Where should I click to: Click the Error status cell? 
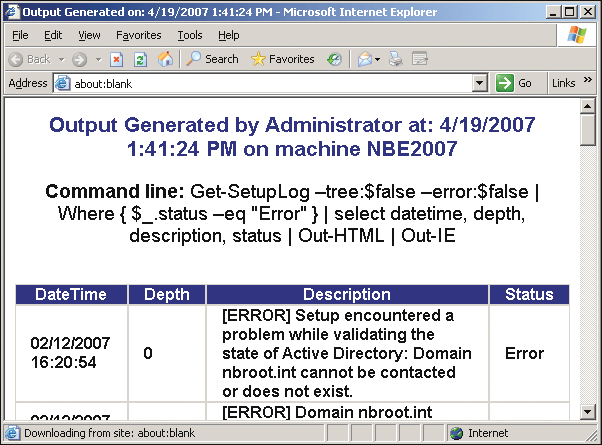coord(529,353)
